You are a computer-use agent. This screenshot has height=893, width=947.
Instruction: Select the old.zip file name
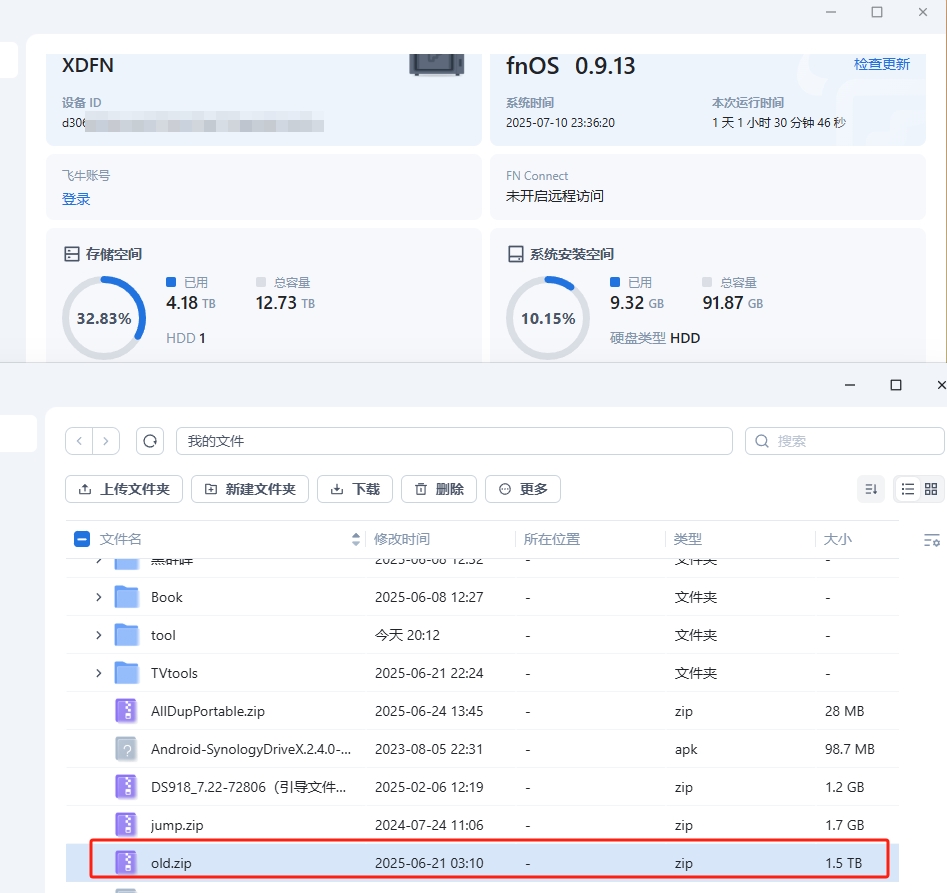pos(171,863)
